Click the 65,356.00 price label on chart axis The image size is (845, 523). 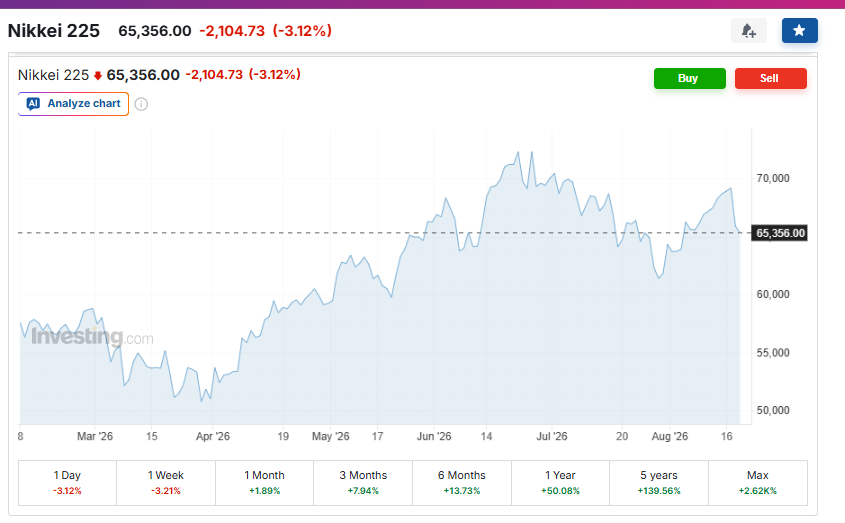tap(780, 233)
